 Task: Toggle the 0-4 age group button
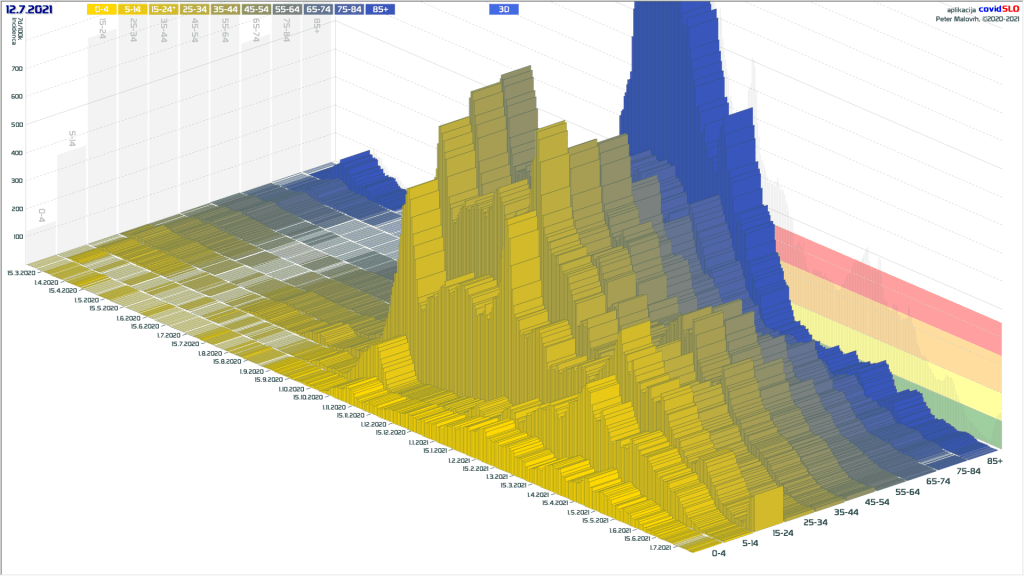[102, 9]
